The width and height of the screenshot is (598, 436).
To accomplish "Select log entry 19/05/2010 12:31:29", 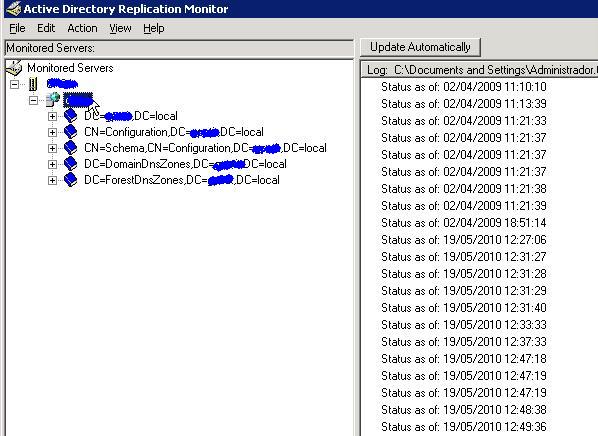I will [464, 291].
